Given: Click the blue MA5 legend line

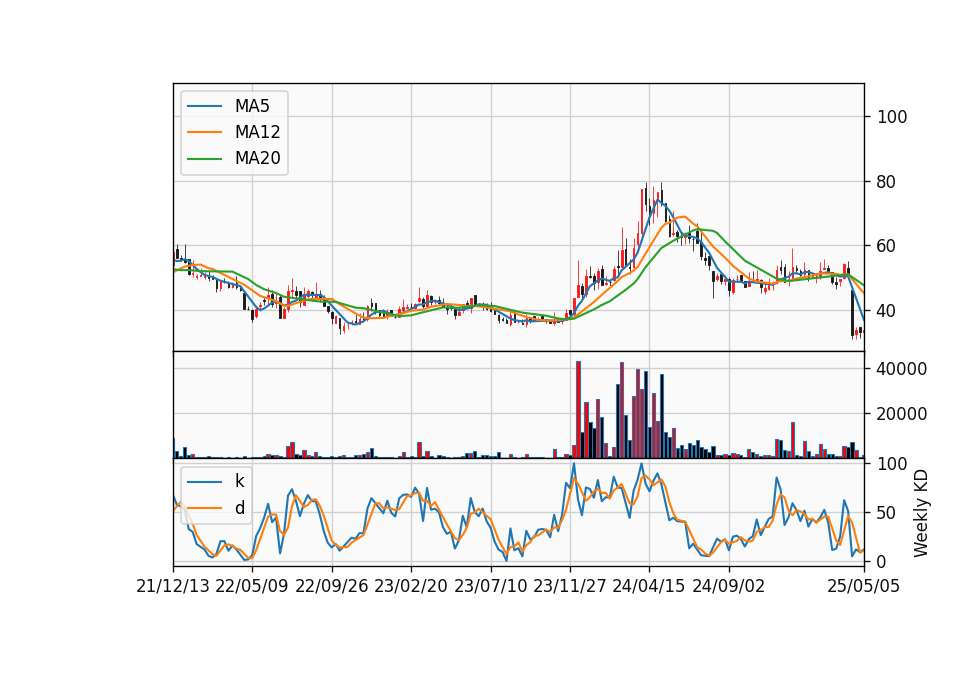Looking at the screenshot, I should [x=204, y=106].
